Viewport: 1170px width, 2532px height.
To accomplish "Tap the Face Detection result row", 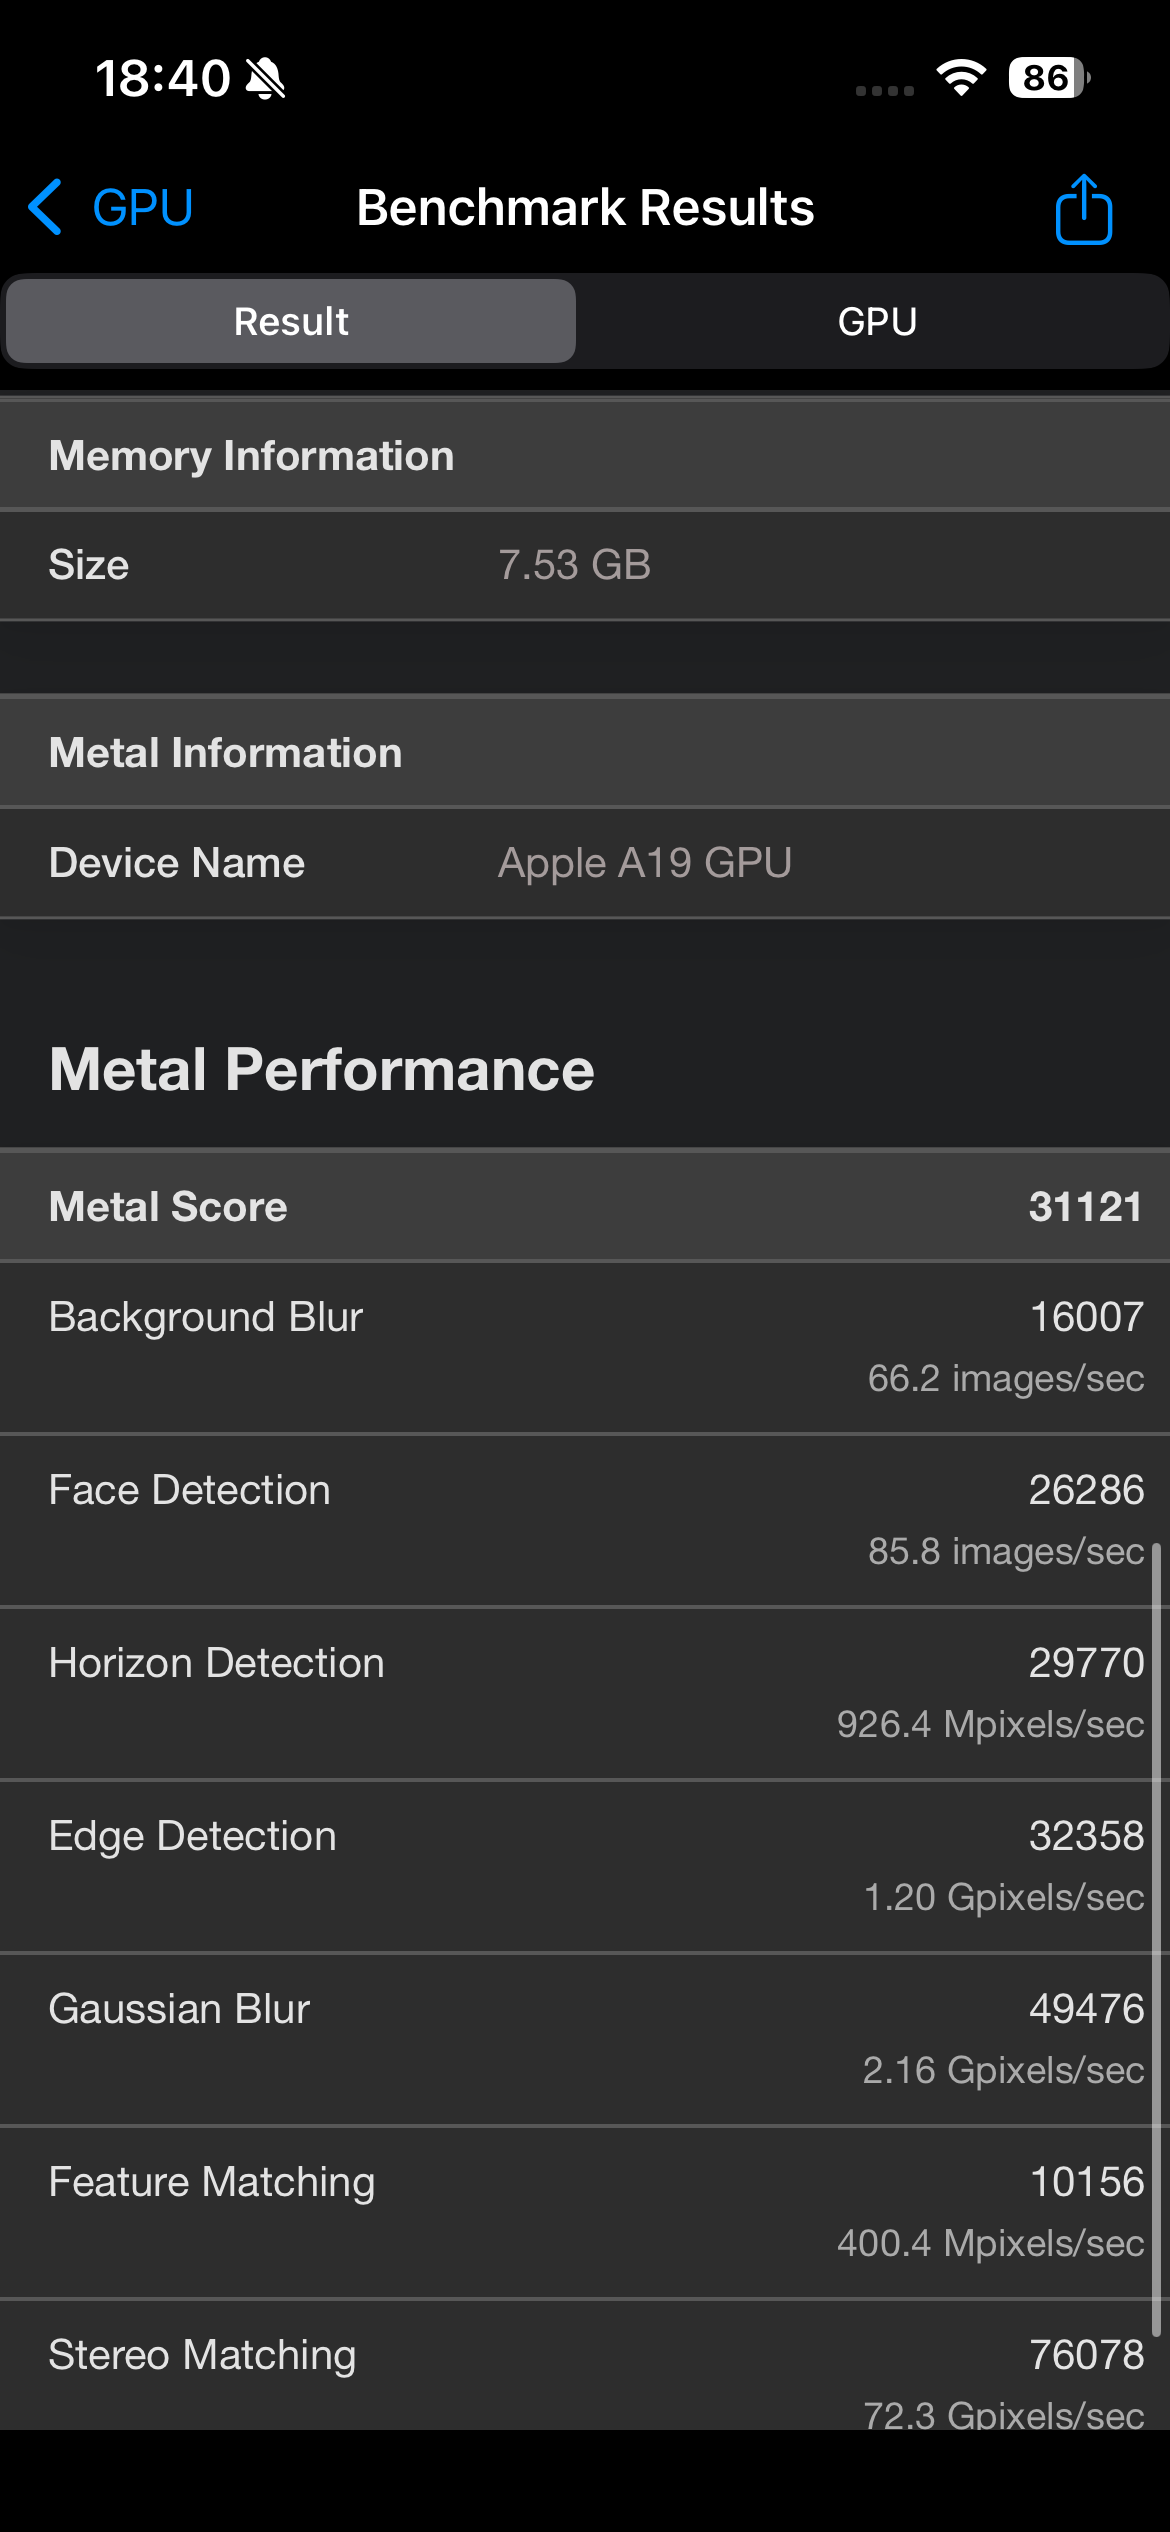I will (x=585, y=1519).
